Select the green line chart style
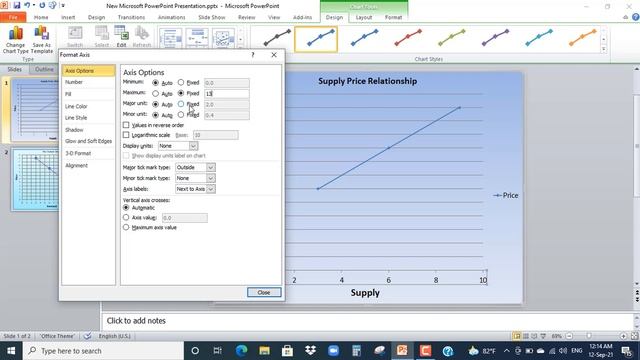Screen dimensions: 640x360 (x=452, y=38)
